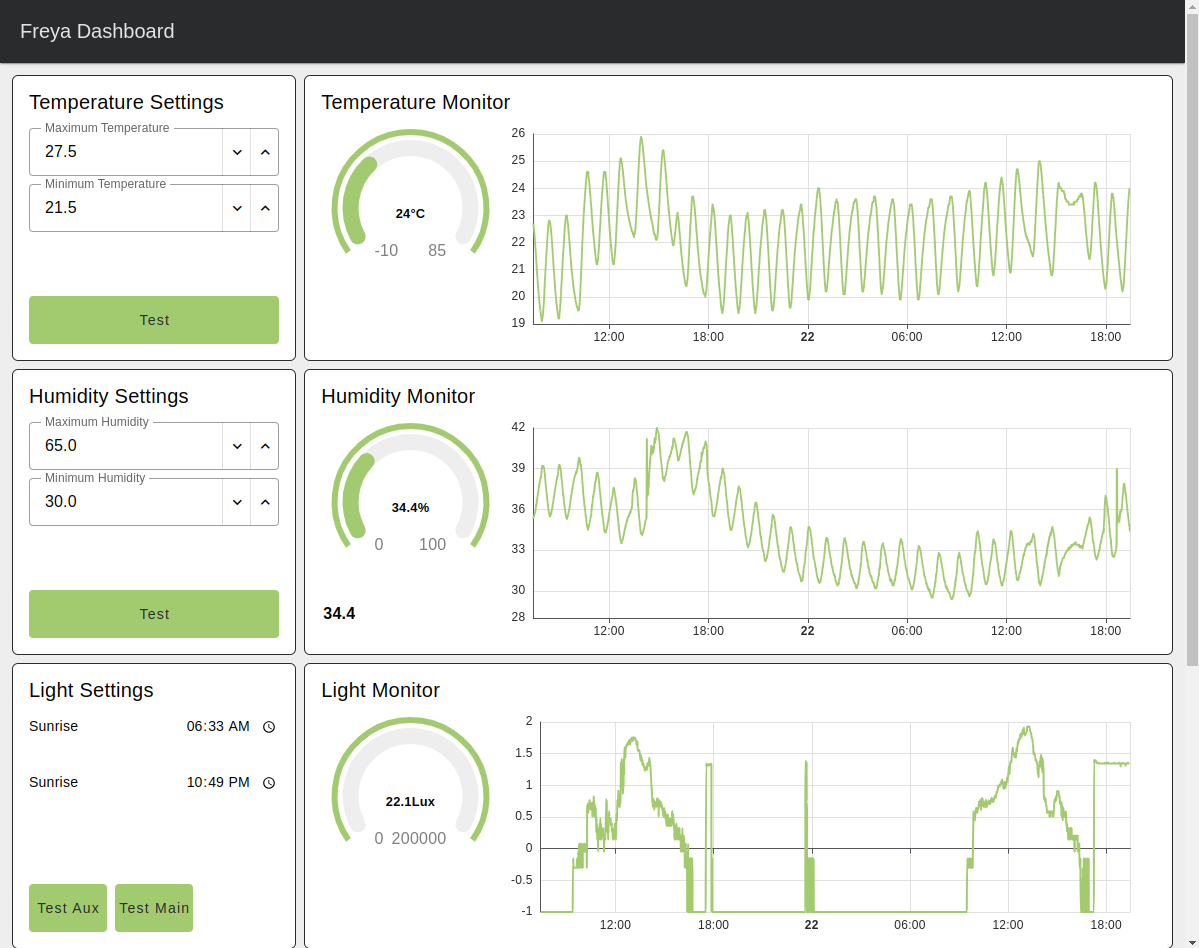
Task: Click the down chevron on Minimum Humidity
Action: coord(237,501)
